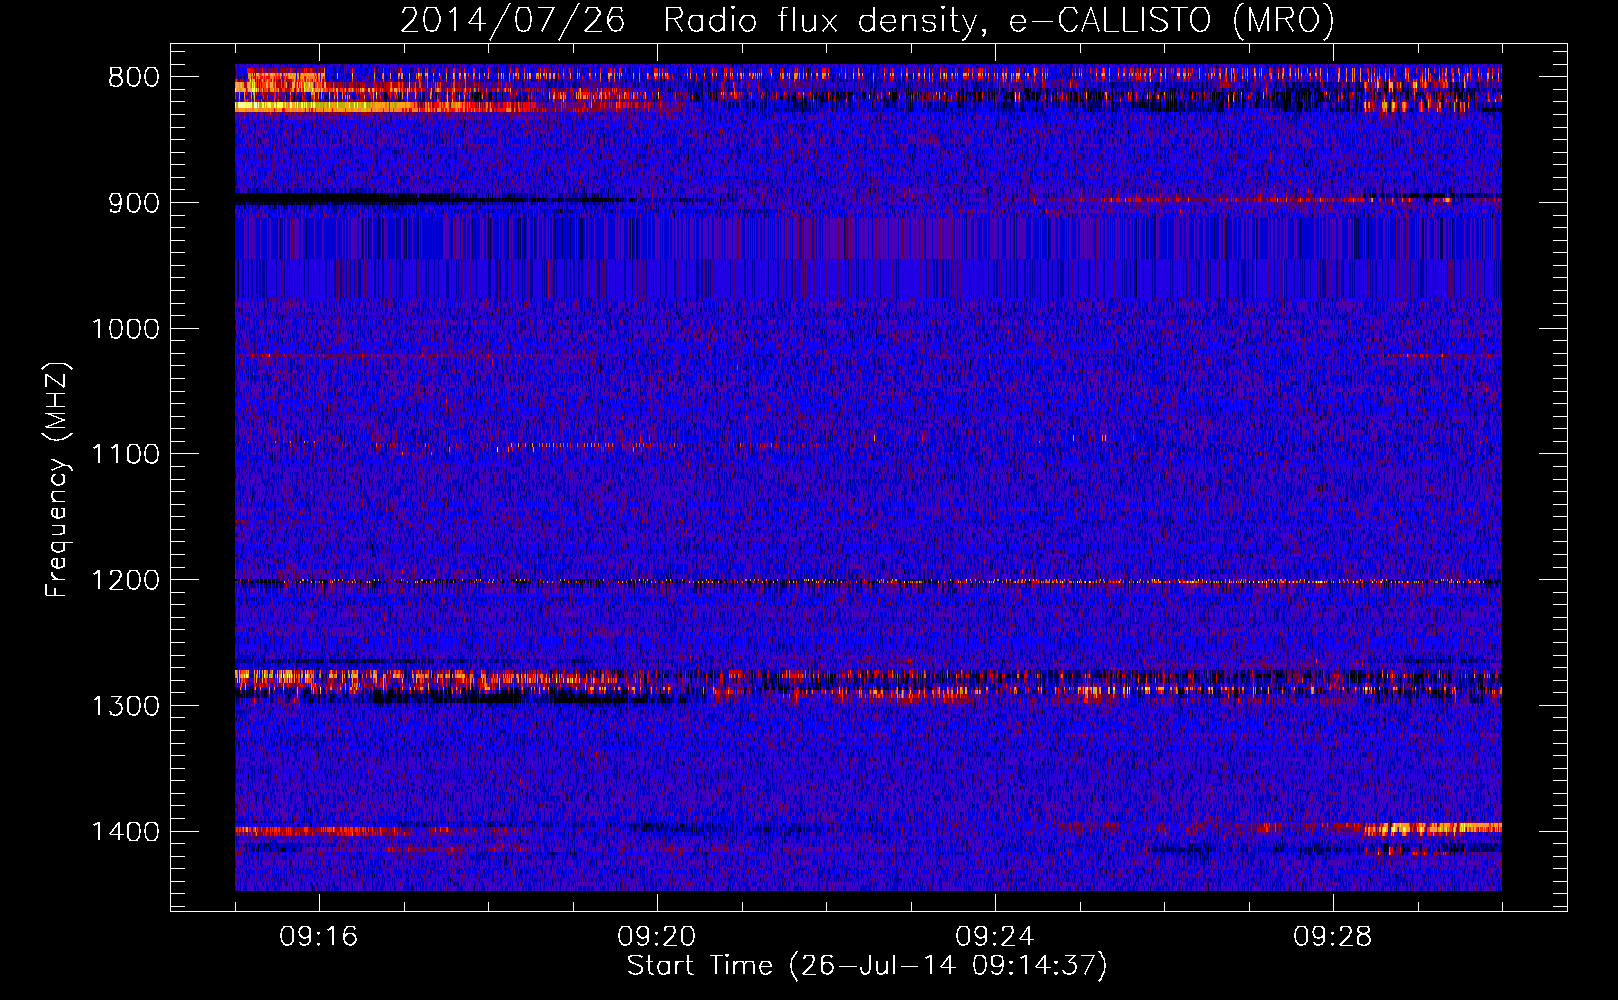The width and height of the screenshot is (1618, 1000).
Task: Click the 09:20 time tick label
Action: [x=657, y=937]
